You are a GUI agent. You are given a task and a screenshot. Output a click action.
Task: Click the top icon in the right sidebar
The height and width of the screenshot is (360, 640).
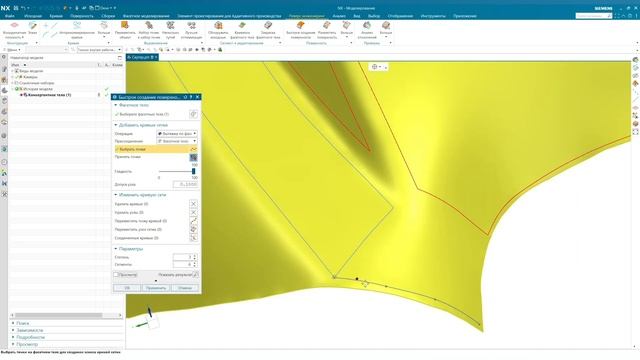(x=636, y=60)
